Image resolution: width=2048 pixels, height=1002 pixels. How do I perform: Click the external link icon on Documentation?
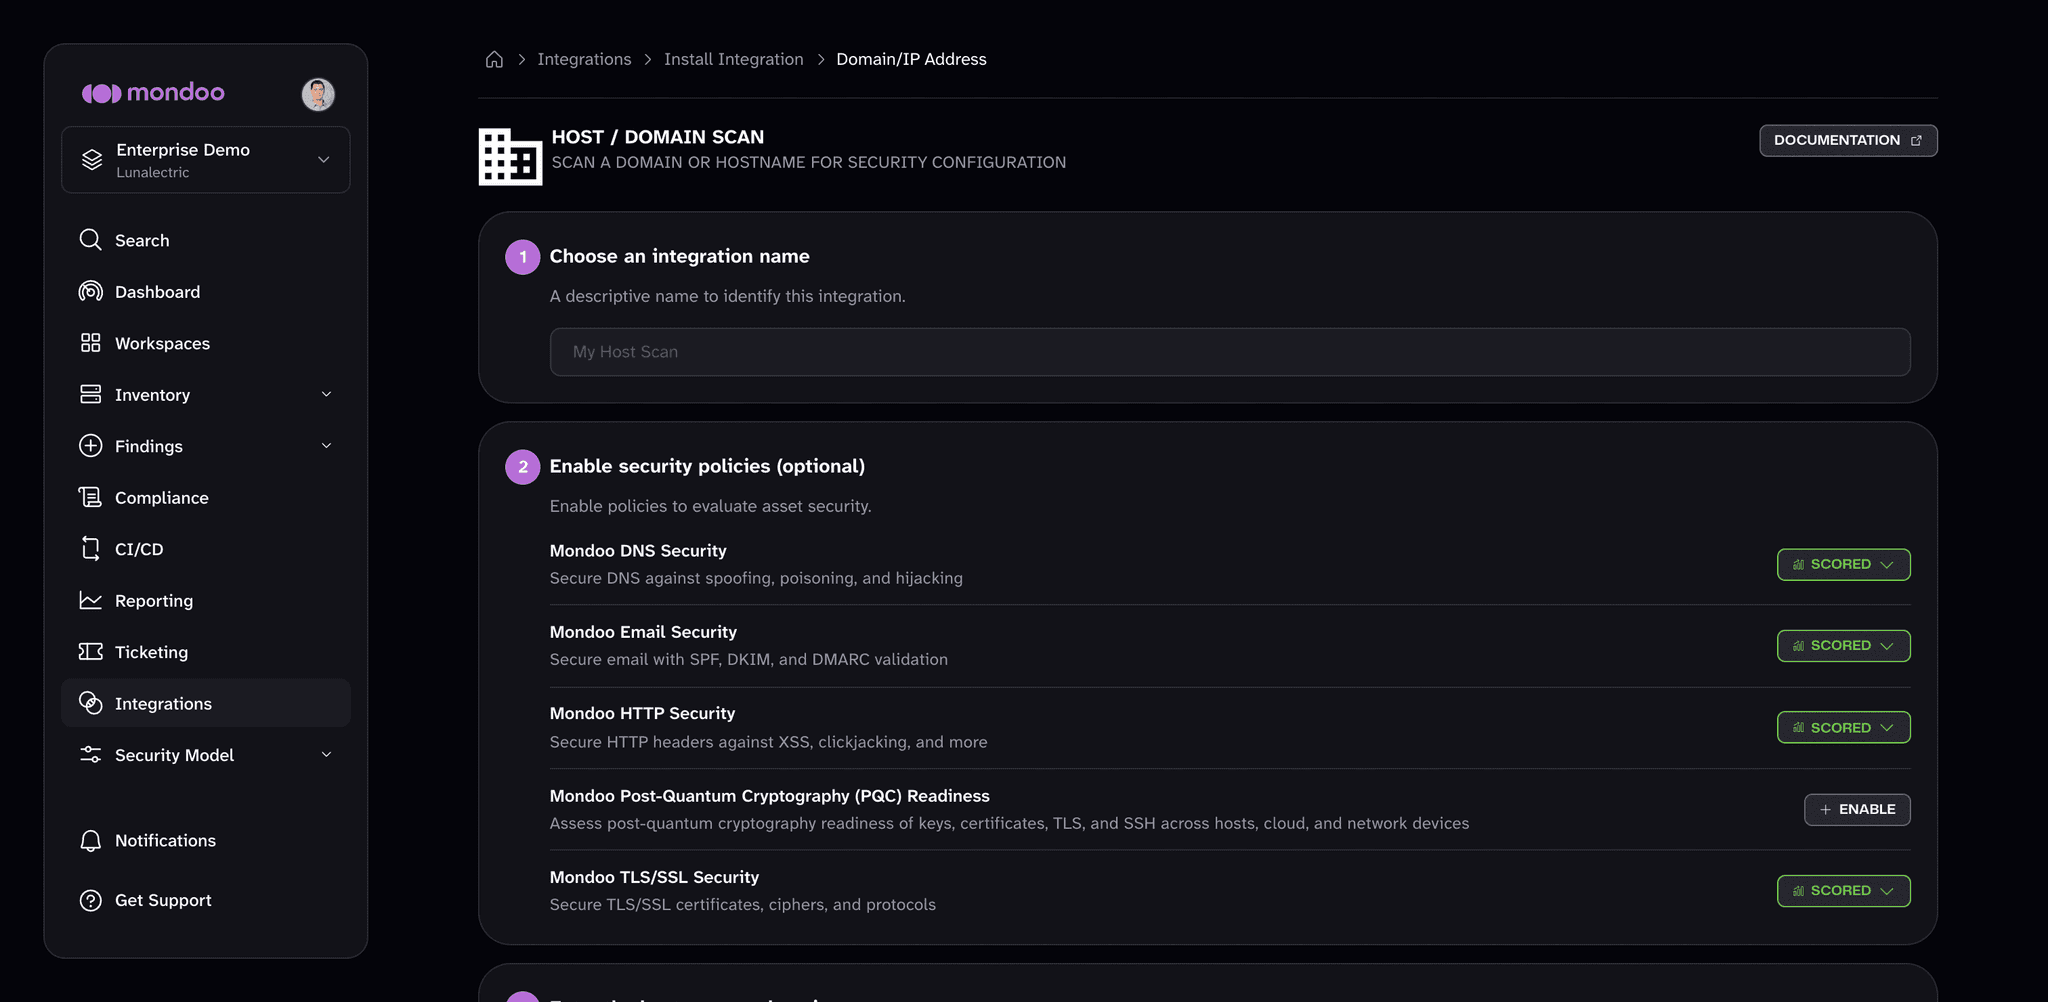(x=1916, y=141)
